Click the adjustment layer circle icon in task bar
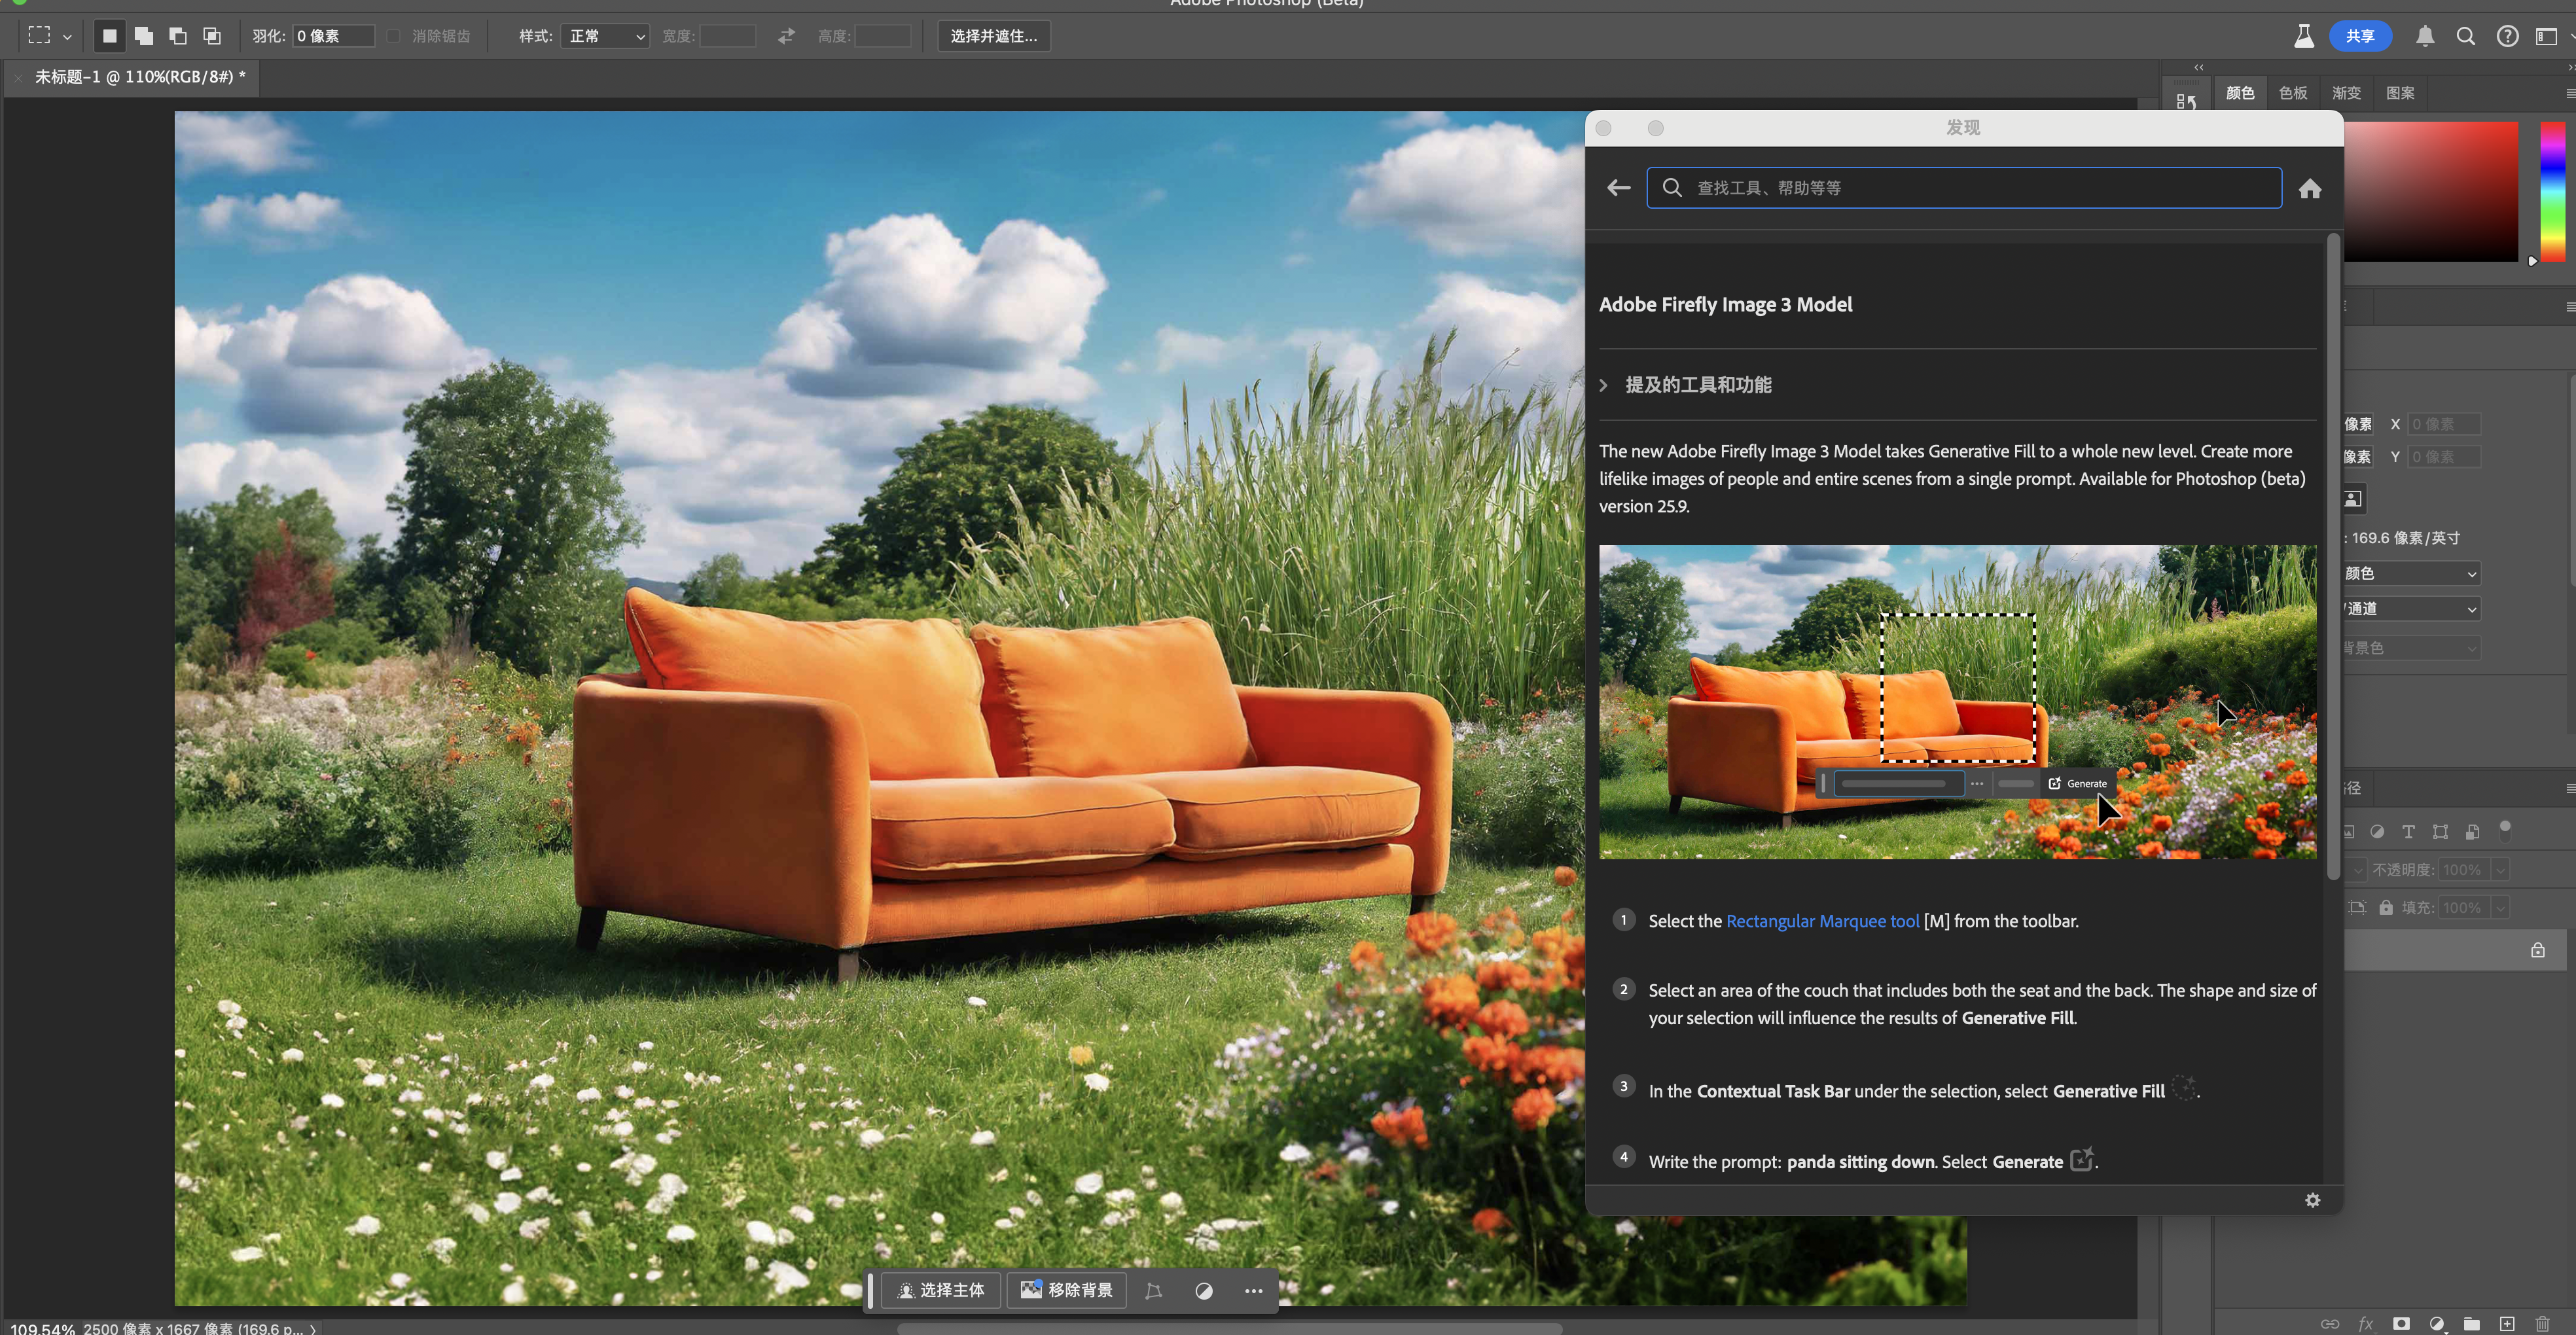This screenshot has height=1335, width=2576. [1204, 1291]
